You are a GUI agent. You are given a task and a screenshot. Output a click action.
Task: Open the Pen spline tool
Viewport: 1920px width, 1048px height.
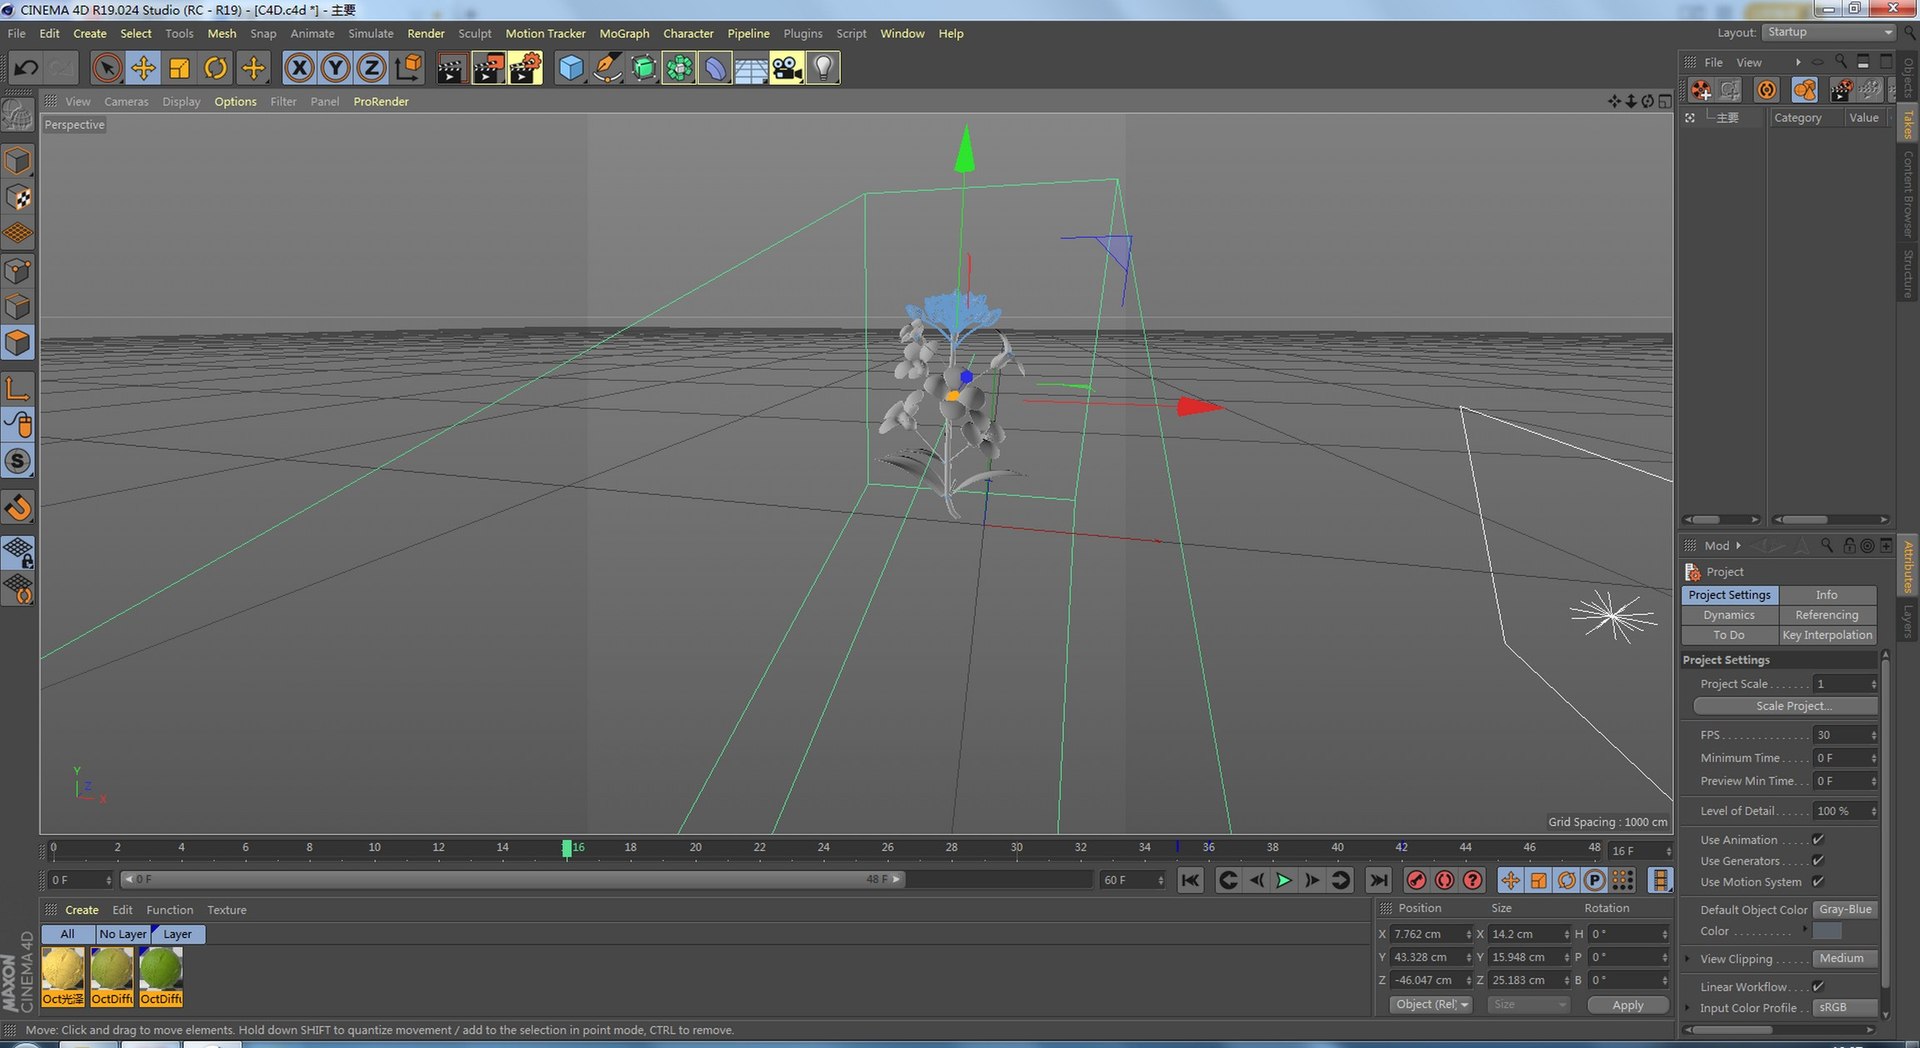(x=607, y=68)
